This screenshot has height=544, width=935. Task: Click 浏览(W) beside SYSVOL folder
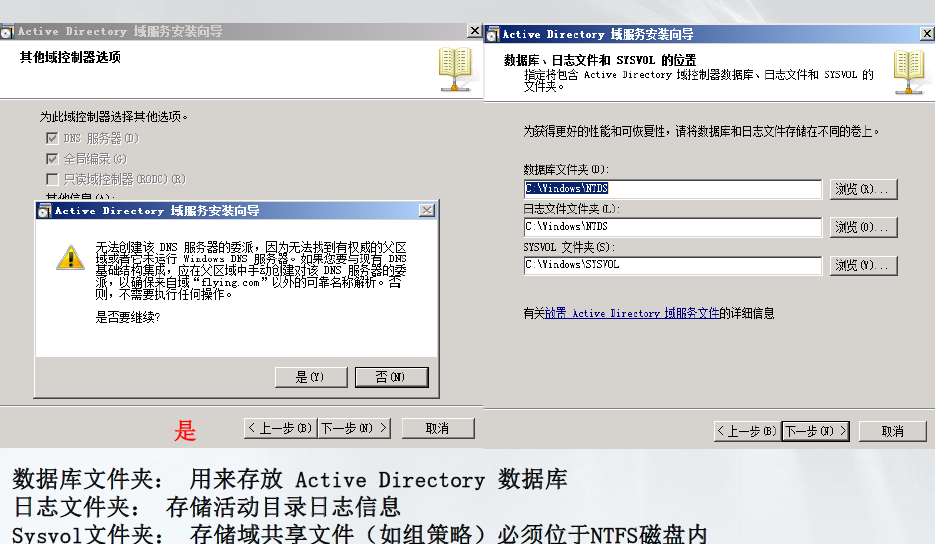click(x=863, y=265)
